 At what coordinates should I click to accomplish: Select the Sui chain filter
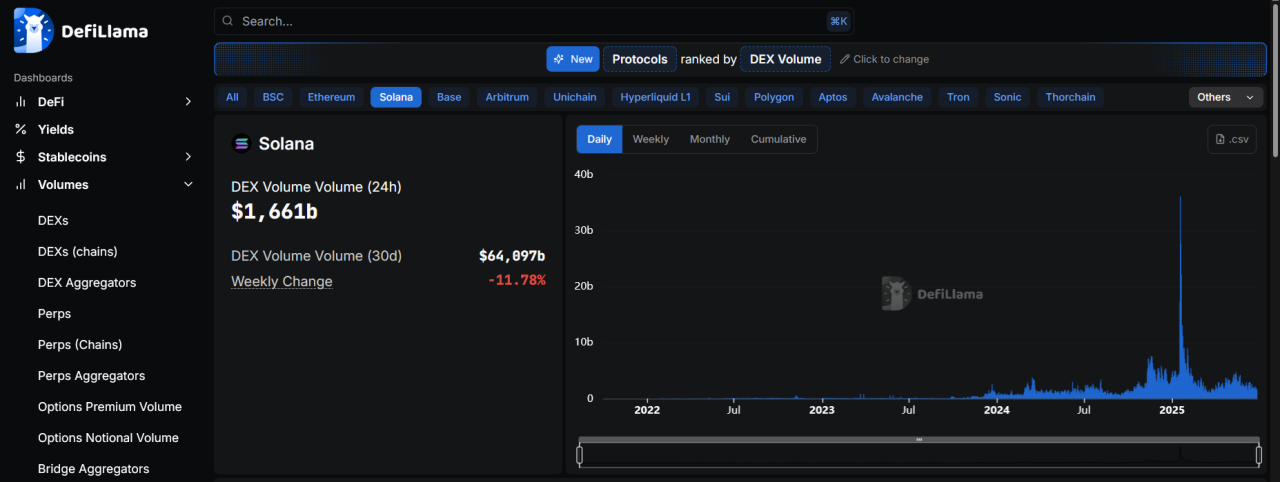(722, 97)
